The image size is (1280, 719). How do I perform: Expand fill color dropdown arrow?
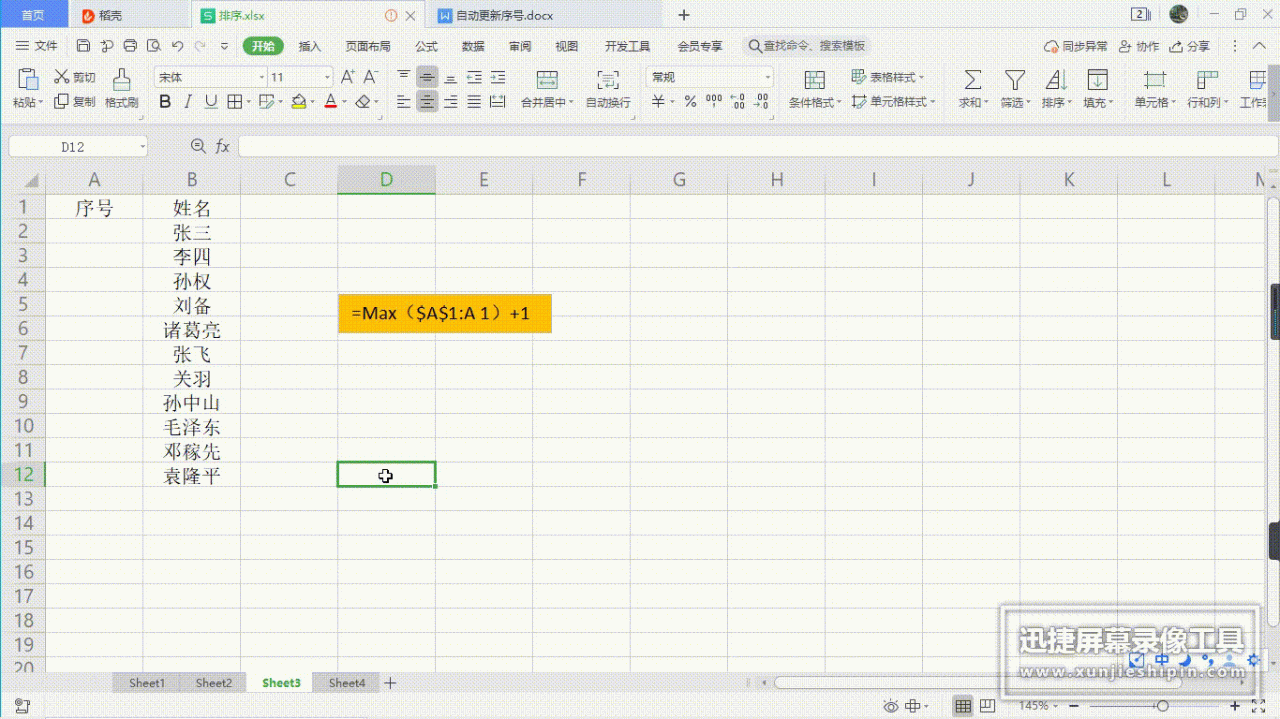(x=312, y=102)
